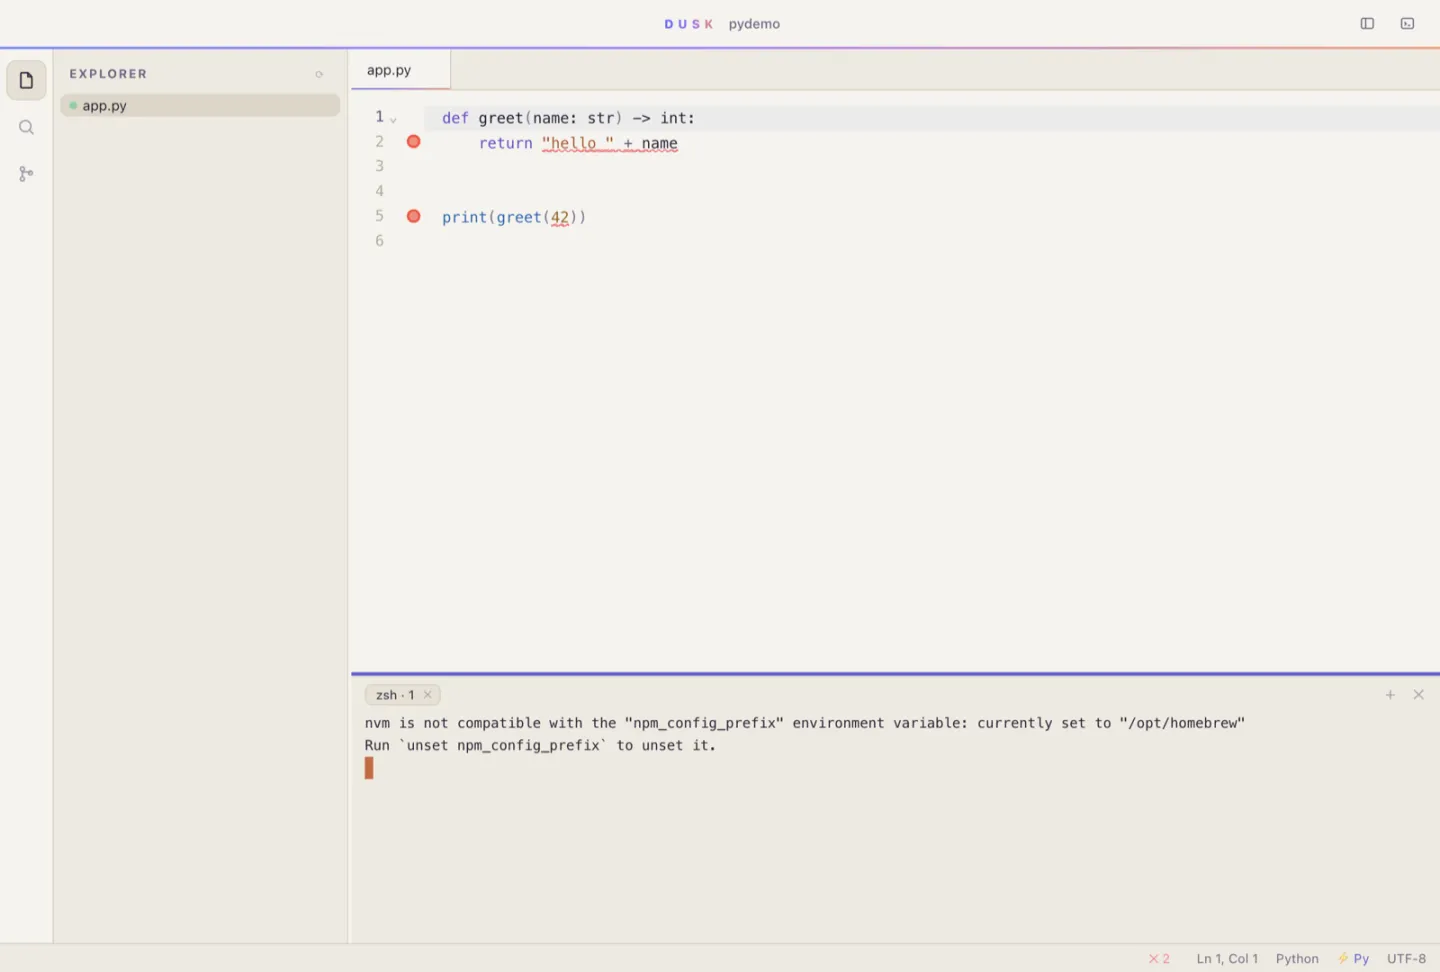
Task: Toggle the terminal panel icon in title bar
Action: [x=1407, y=23]
